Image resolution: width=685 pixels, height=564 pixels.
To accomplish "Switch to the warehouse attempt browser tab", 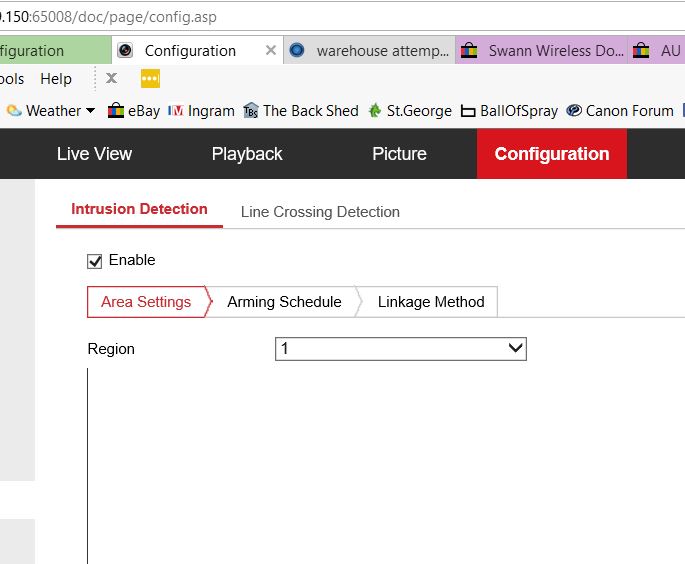I will click(370, 50).
